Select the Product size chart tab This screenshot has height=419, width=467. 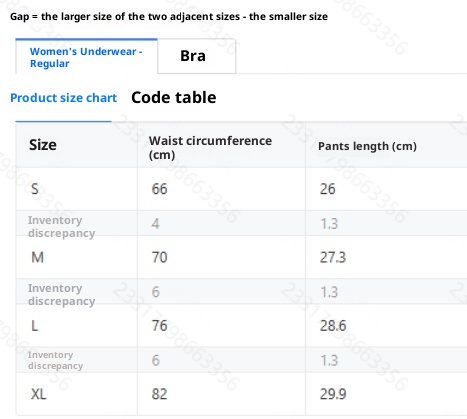coord(63,98)
